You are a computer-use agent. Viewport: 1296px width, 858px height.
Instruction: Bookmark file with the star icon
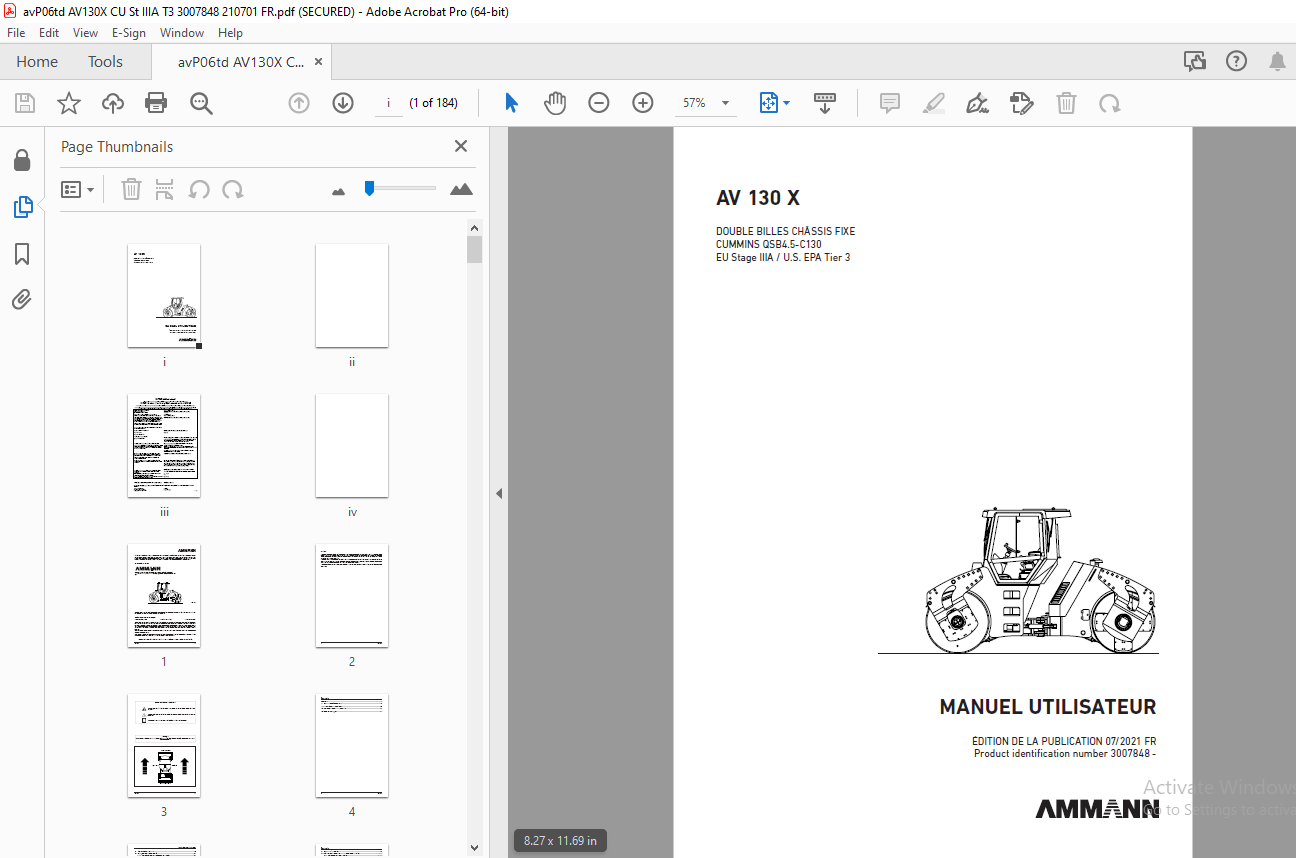[x=68, y=103]
